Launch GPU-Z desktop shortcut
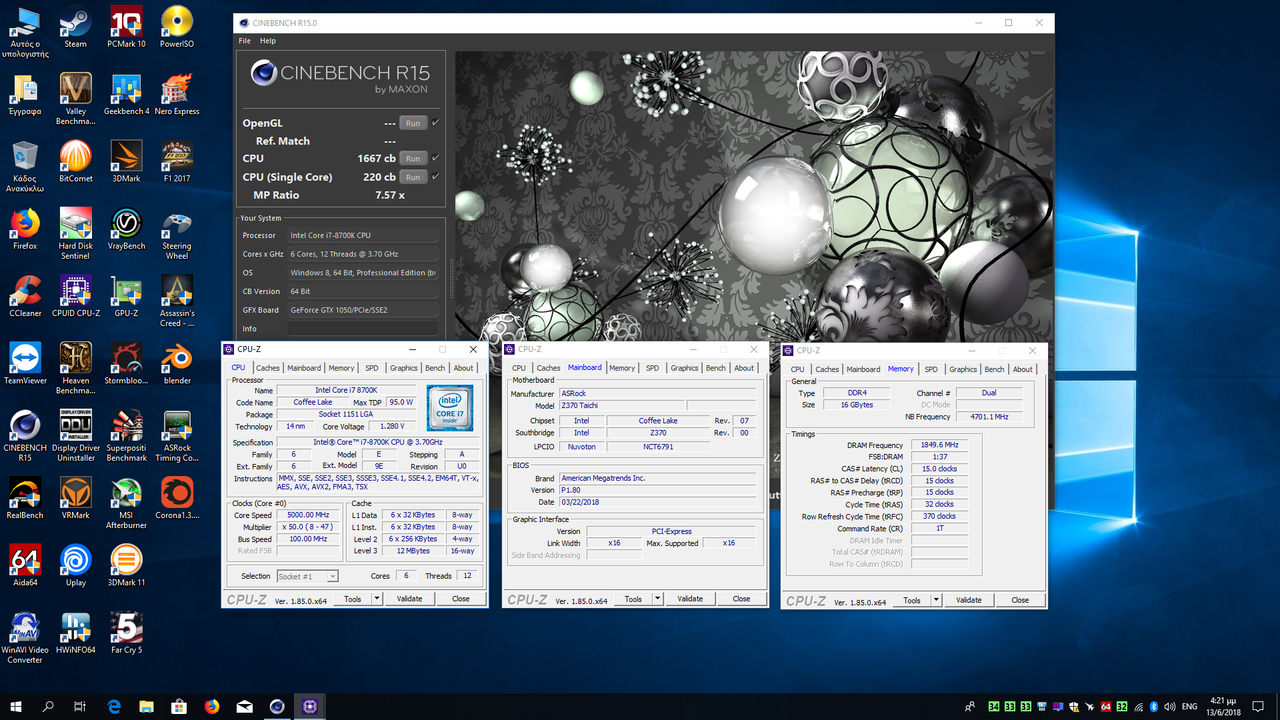The width and height of the screenshot is (1280, 720). pyautogui.click(x=126, y=295)
